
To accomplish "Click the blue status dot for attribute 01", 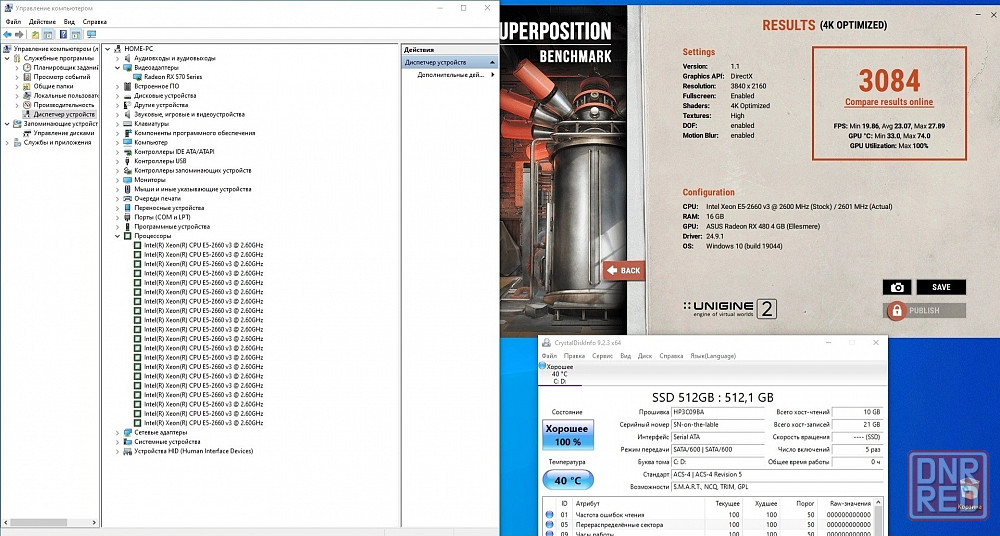I will pyautogui.click(x=549, y=514).
